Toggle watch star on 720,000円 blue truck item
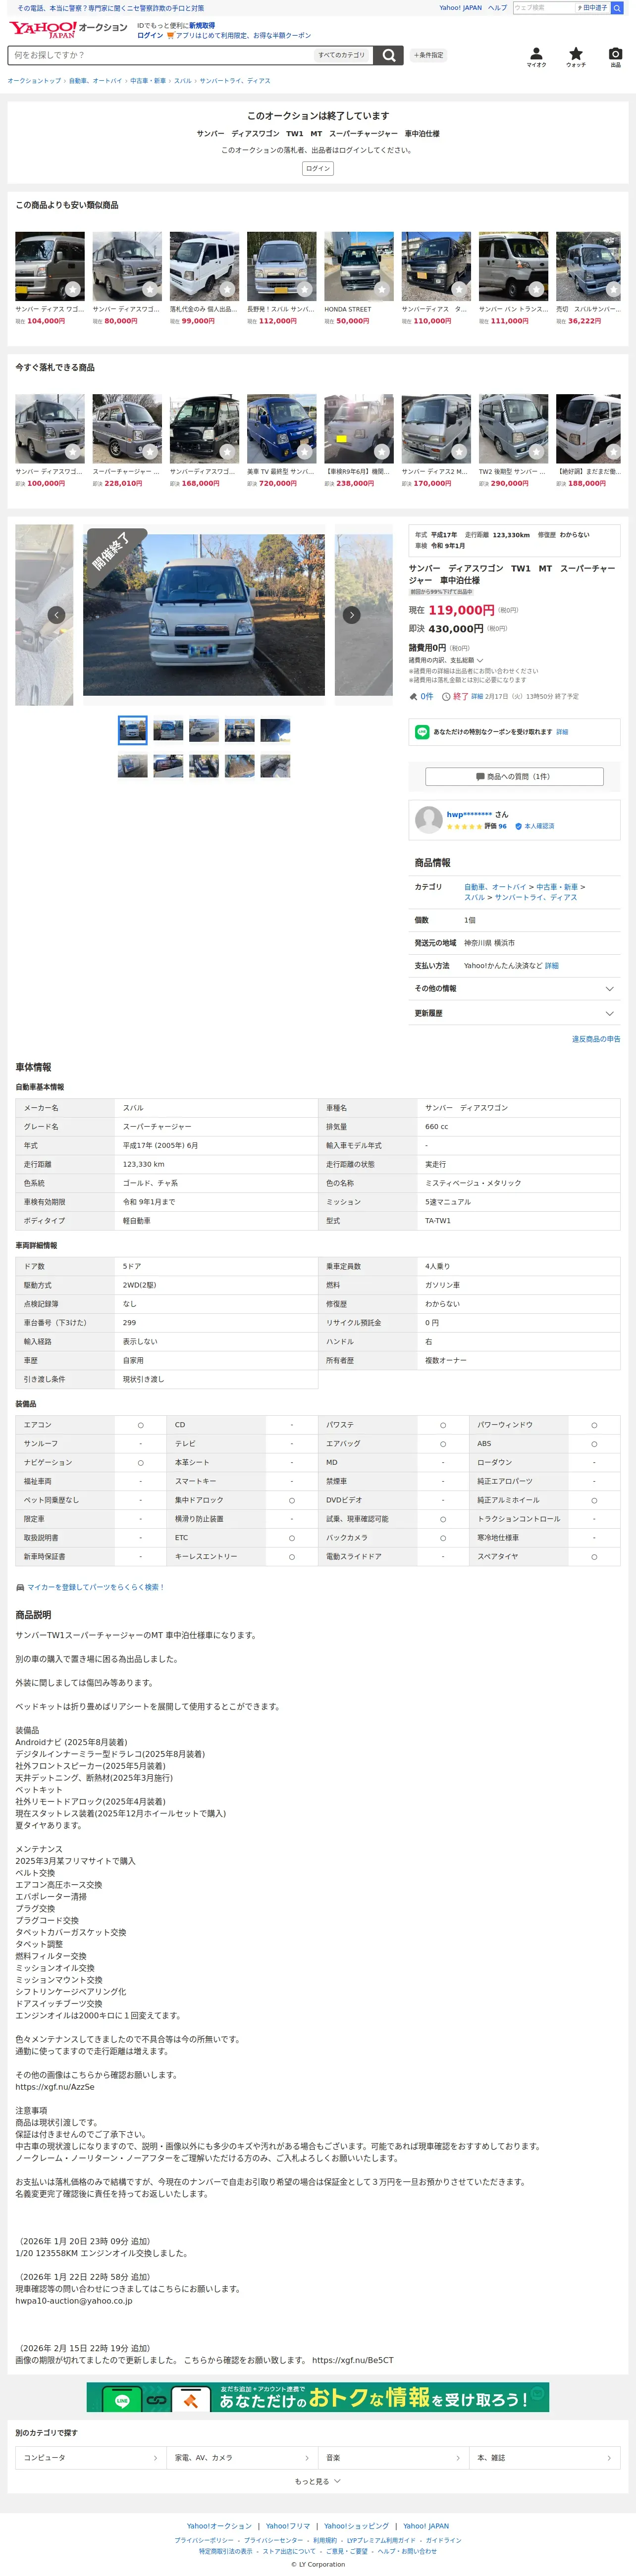 (304, 451)
